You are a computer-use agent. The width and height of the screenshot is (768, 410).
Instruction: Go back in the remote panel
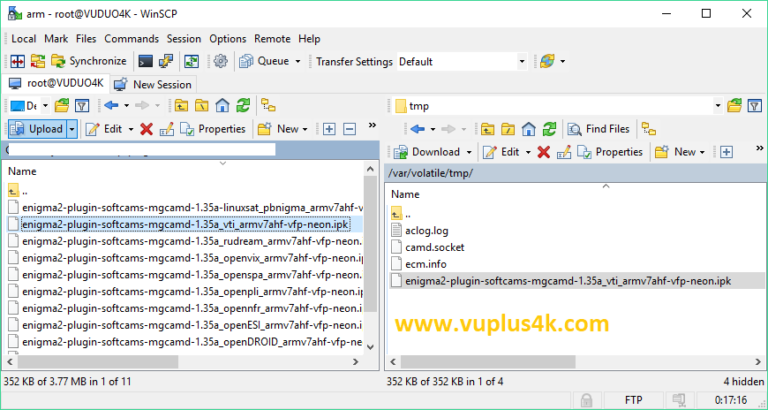coord(417,129)
